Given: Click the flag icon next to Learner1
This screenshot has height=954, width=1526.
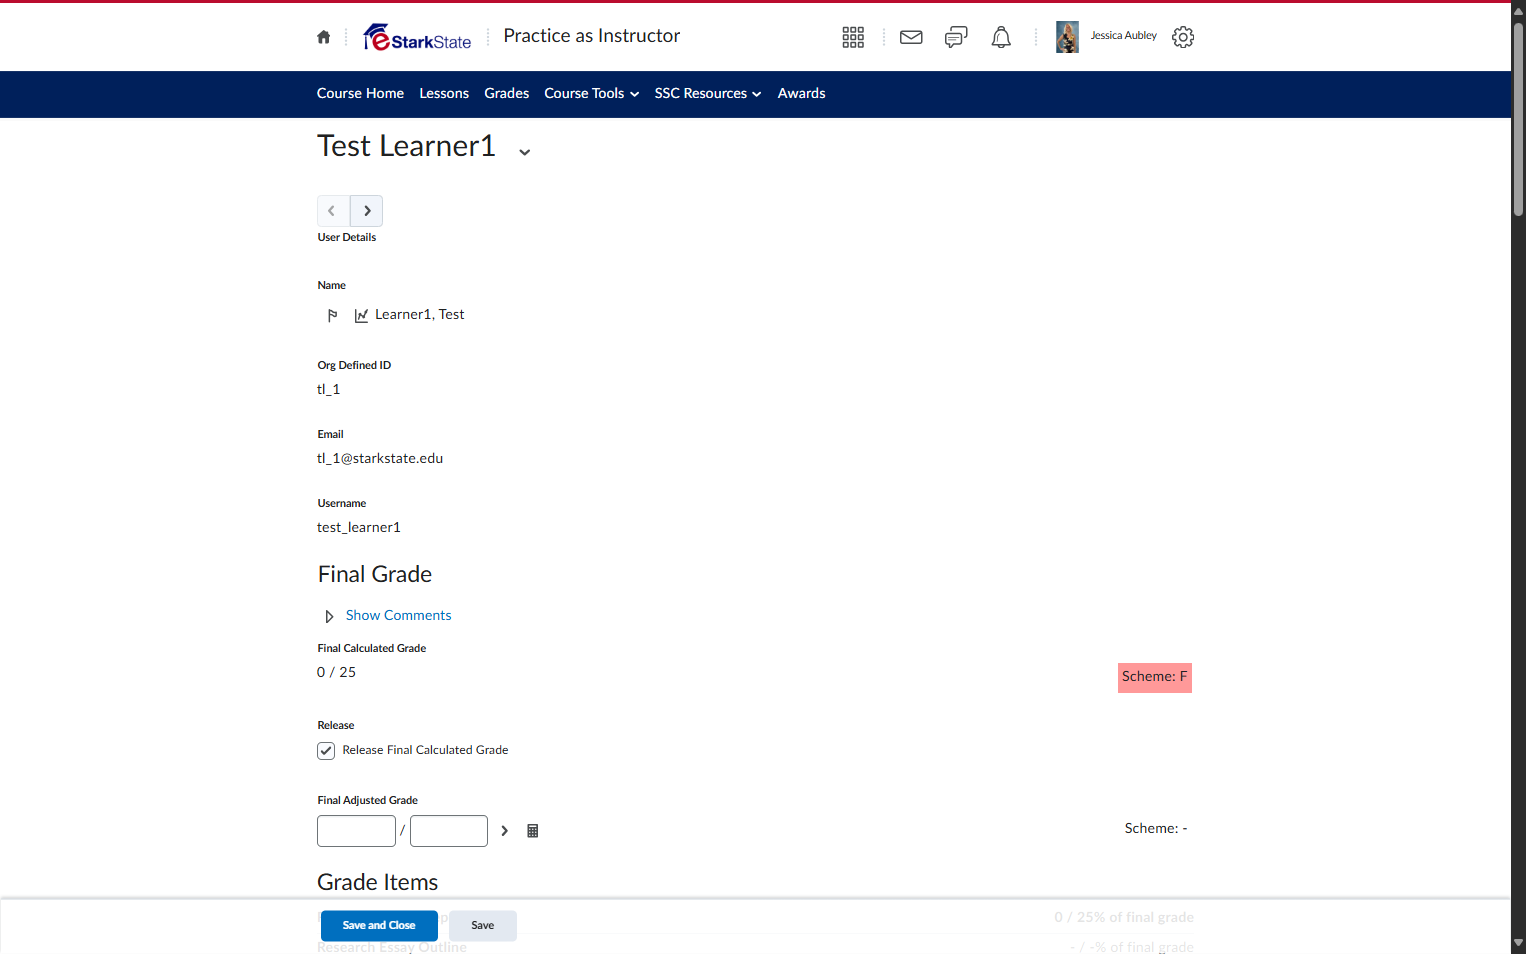Looking at the screenshot, I should pos(332,315).
